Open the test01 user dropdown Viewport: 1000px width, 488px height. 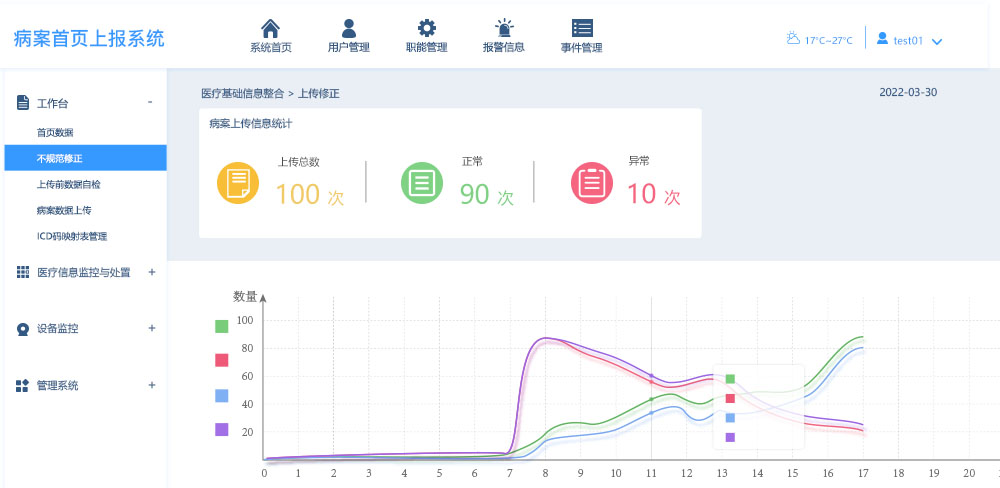click(x=910, y=40)
